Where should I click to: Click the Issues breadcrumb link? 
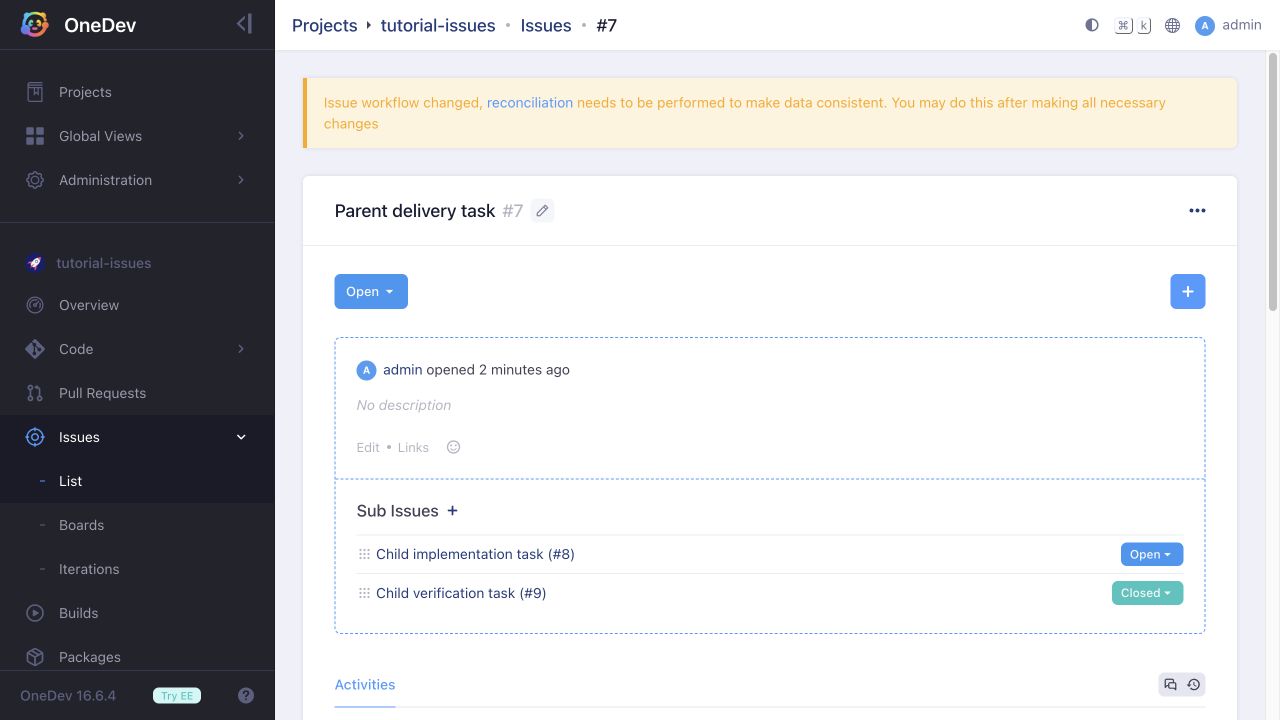546,25
